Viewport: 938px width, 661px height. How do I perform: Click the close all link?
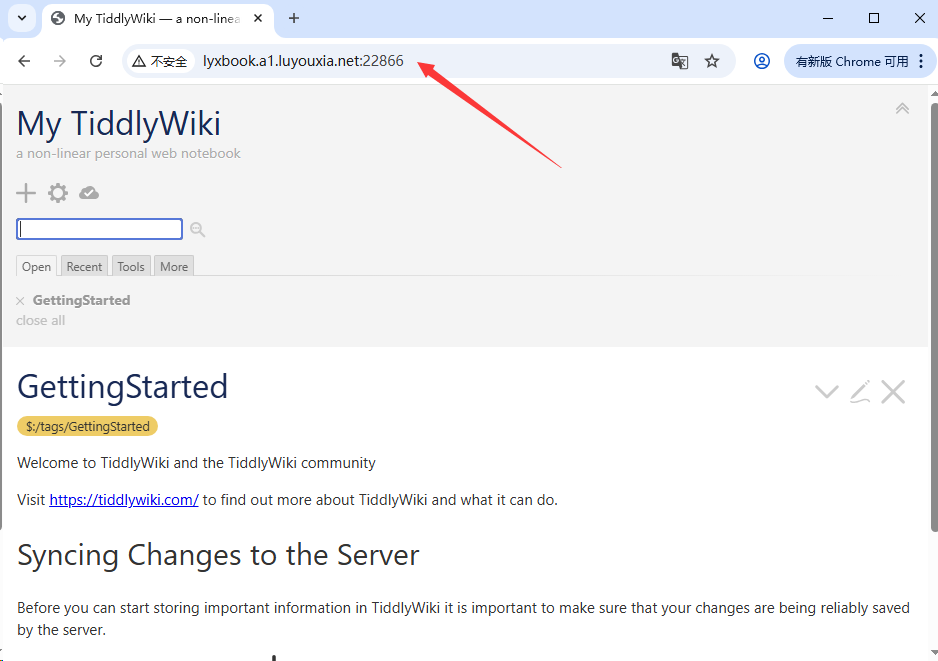tap(41, 321)
